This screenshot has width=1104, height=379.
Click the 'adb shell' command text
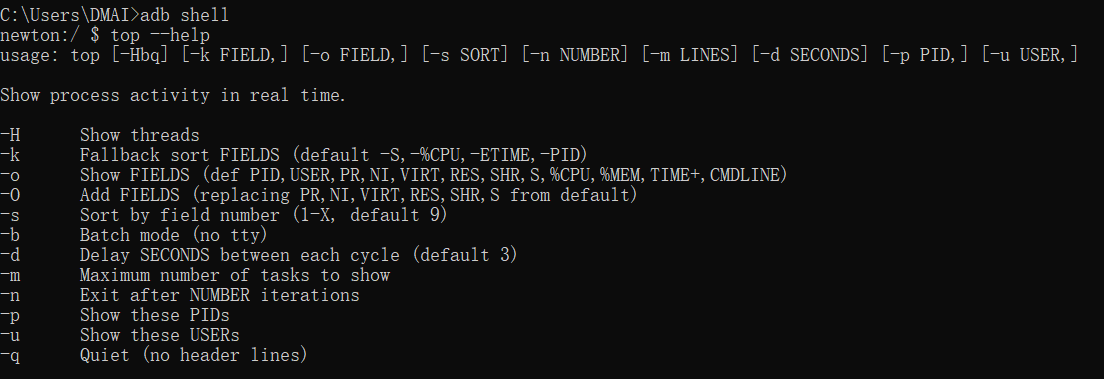point(184,15)
